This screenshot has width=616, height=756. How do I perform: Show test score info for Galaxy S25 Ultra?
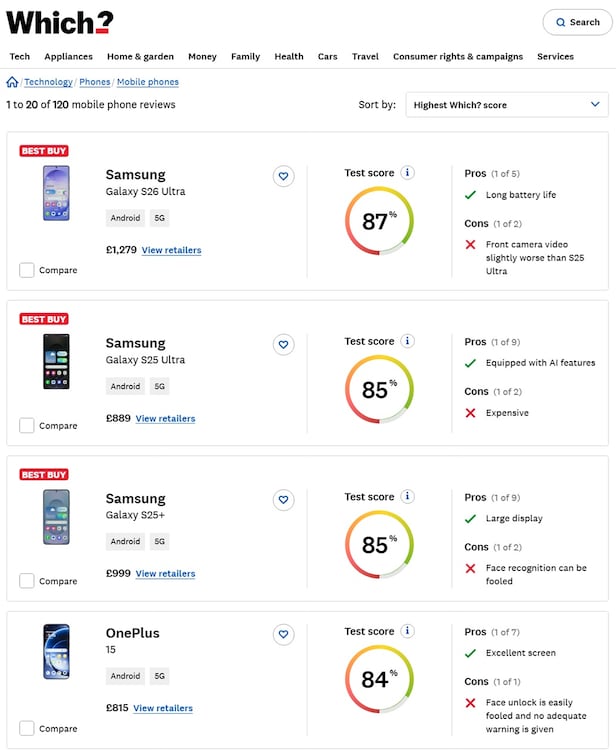point(407,341)
